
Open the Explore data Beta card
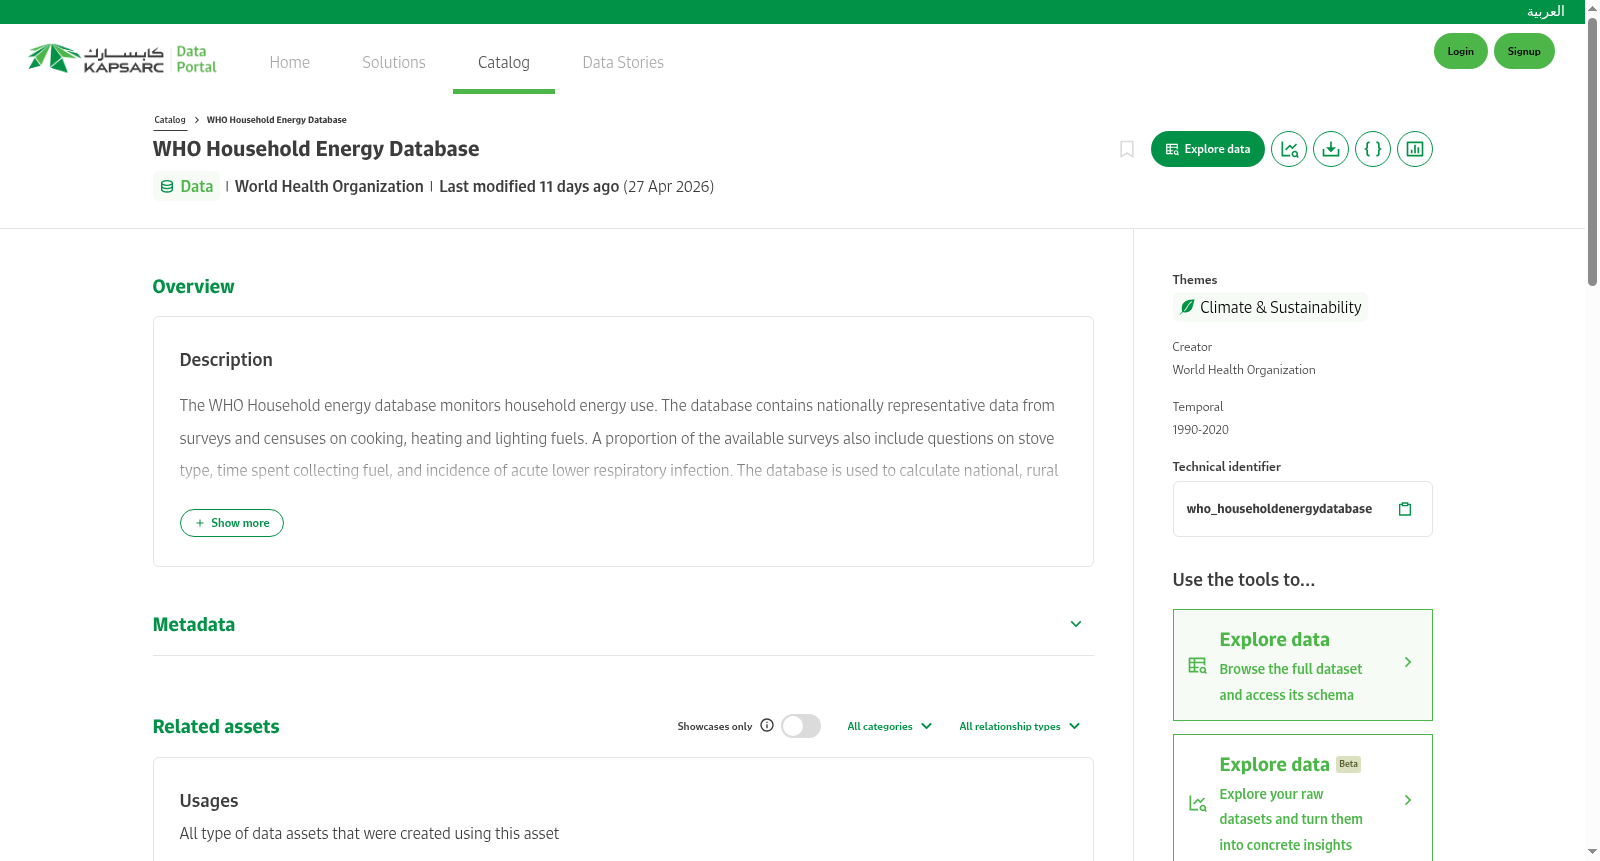coord(1303,798)
